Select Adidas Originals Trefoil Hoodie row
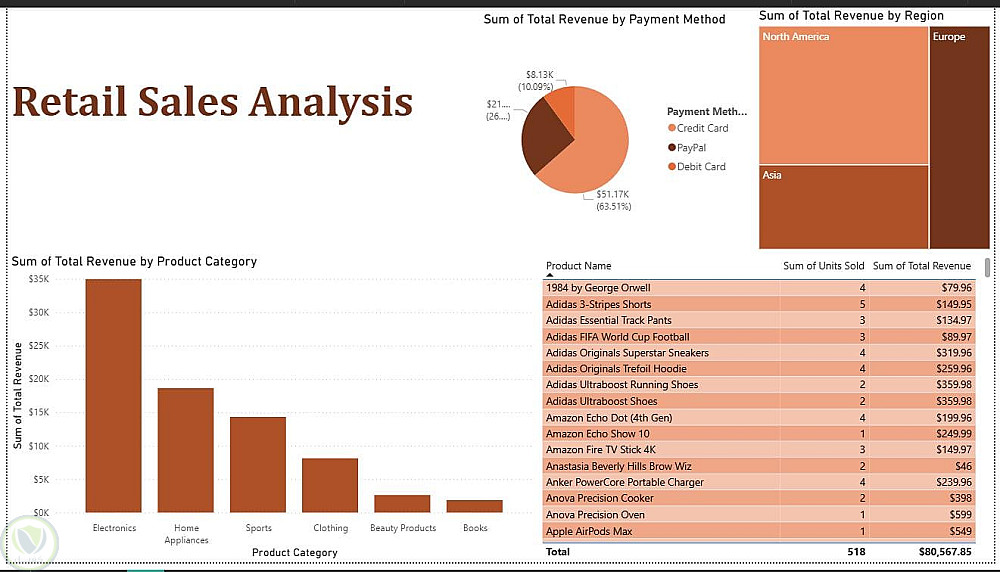1000x572 pixels. (759, 369)
